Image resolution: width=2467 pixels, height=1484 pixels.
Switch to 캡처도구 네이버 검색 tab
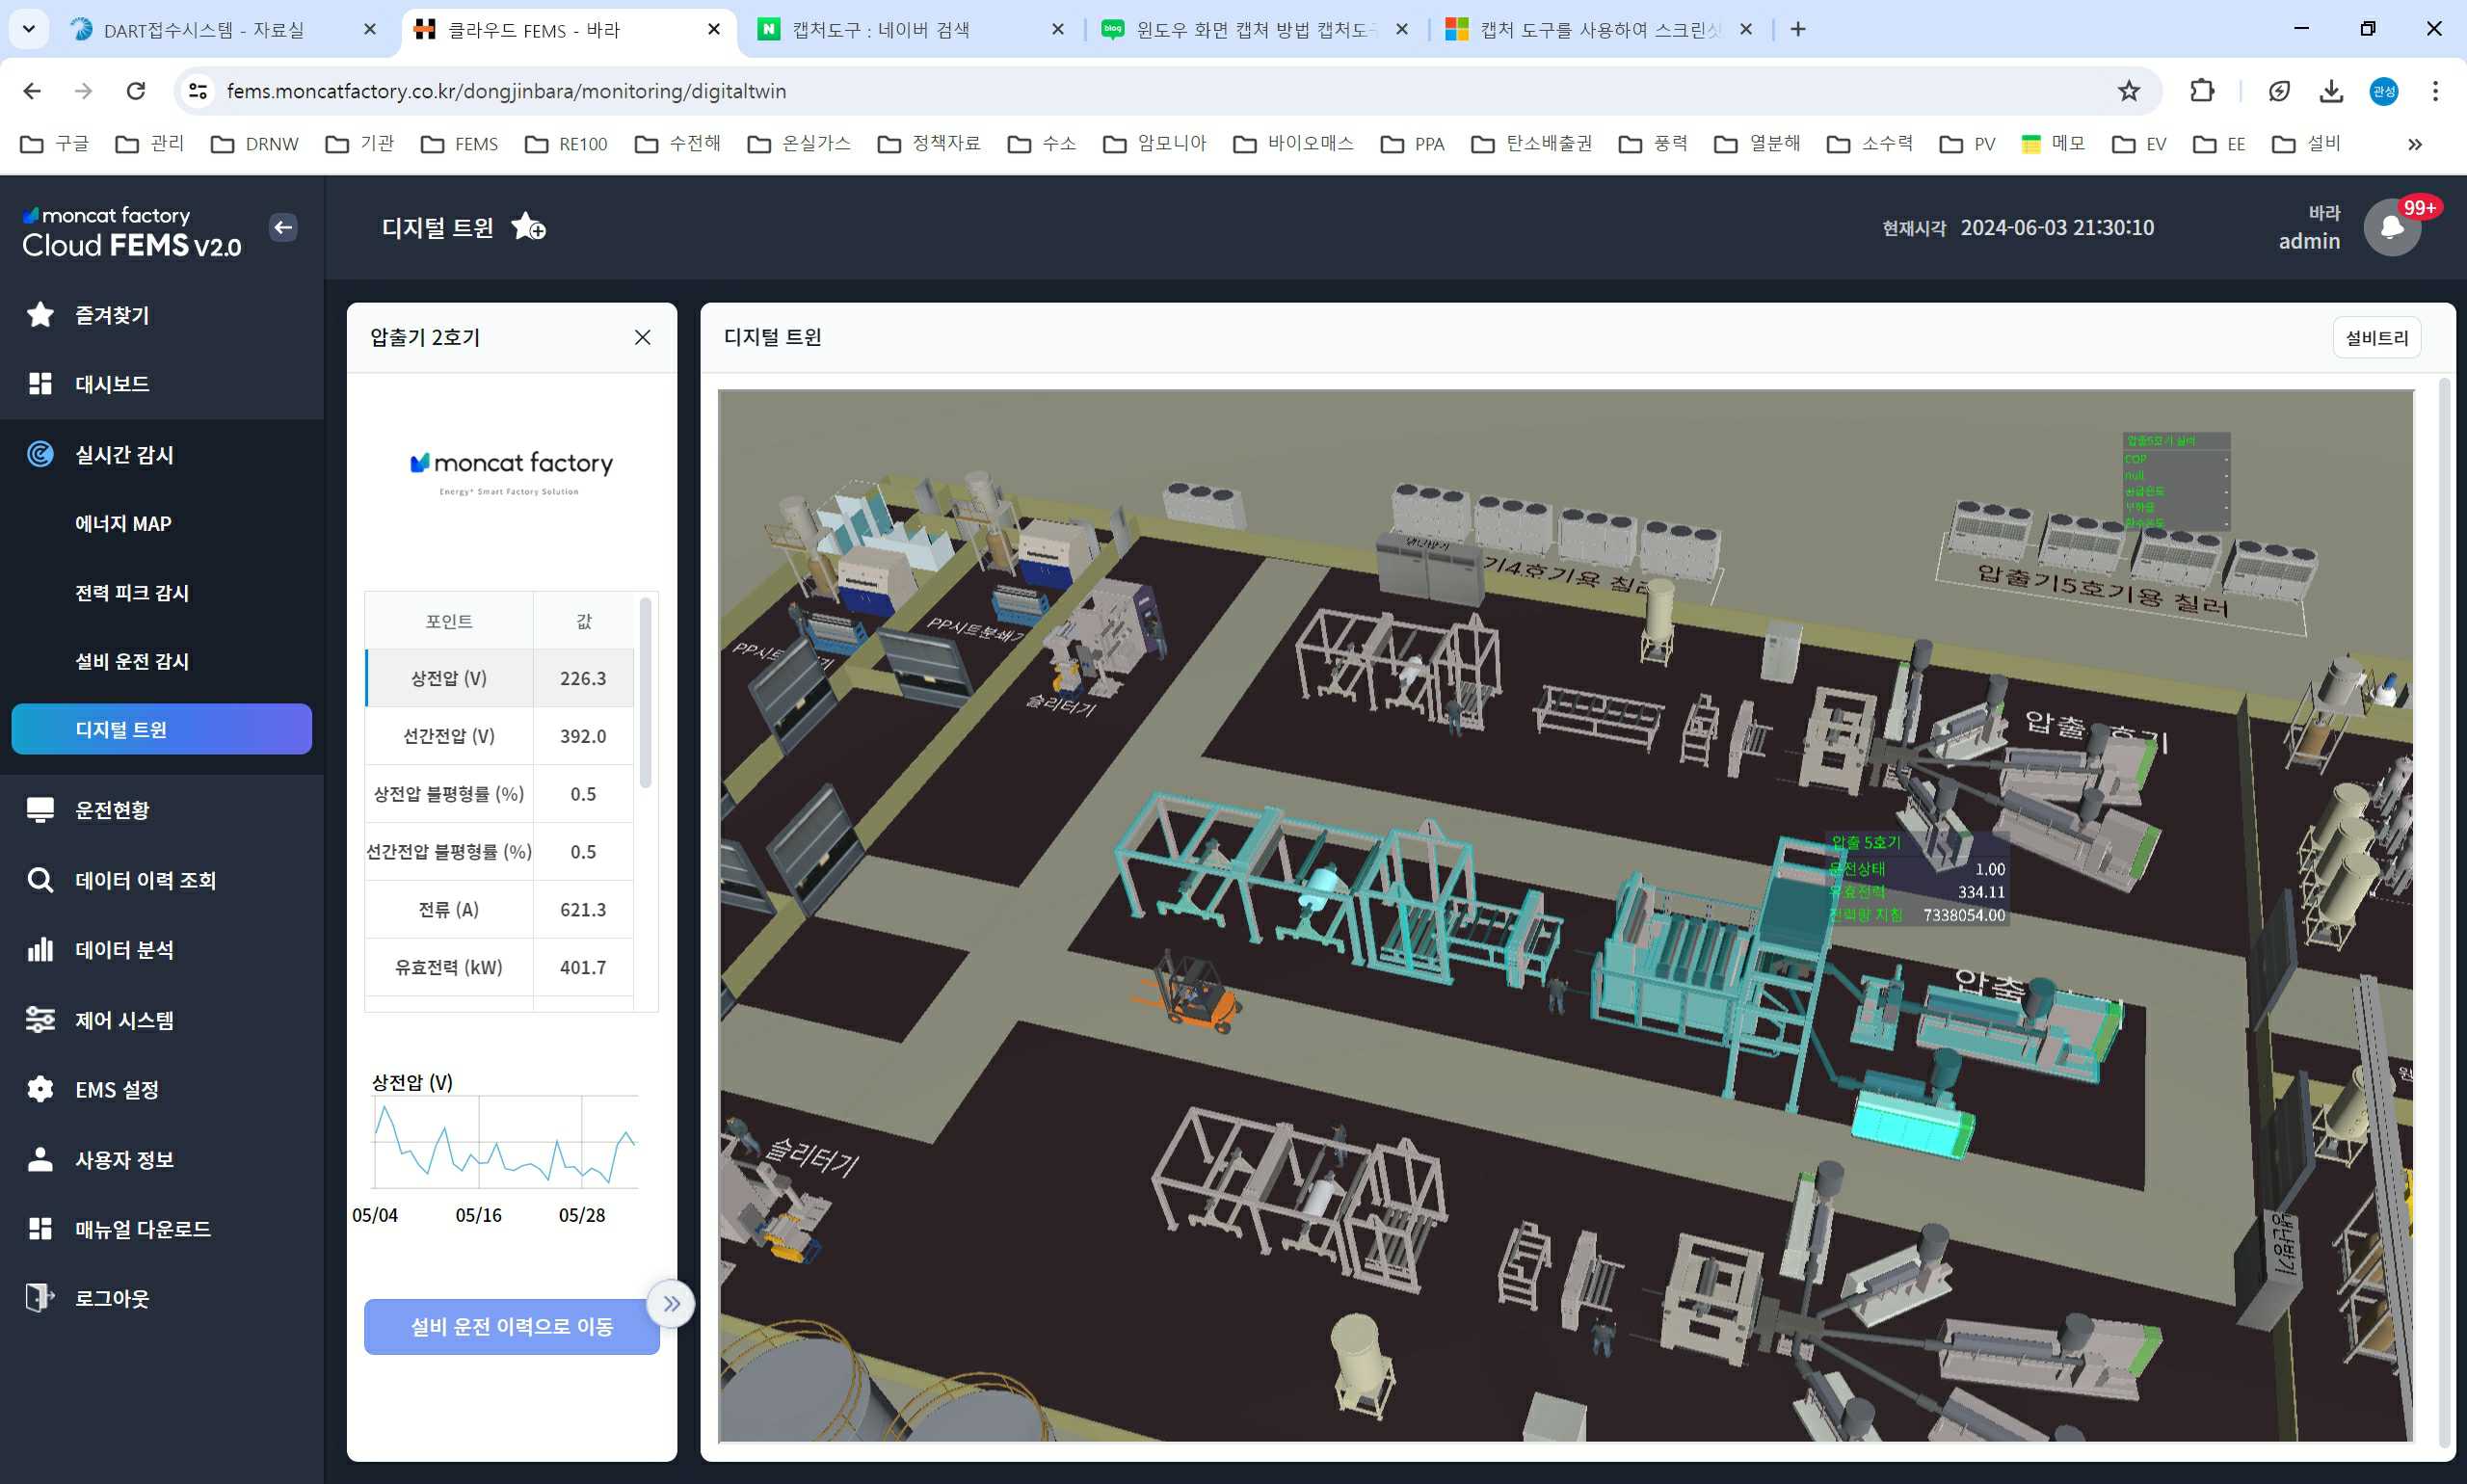880,30
